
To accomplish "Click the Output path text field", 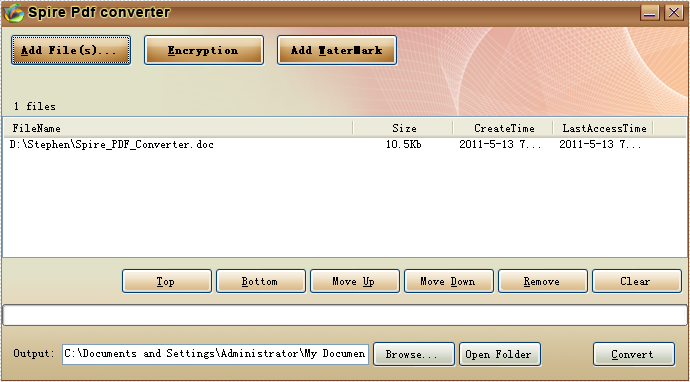I will (x=215, y=354).
